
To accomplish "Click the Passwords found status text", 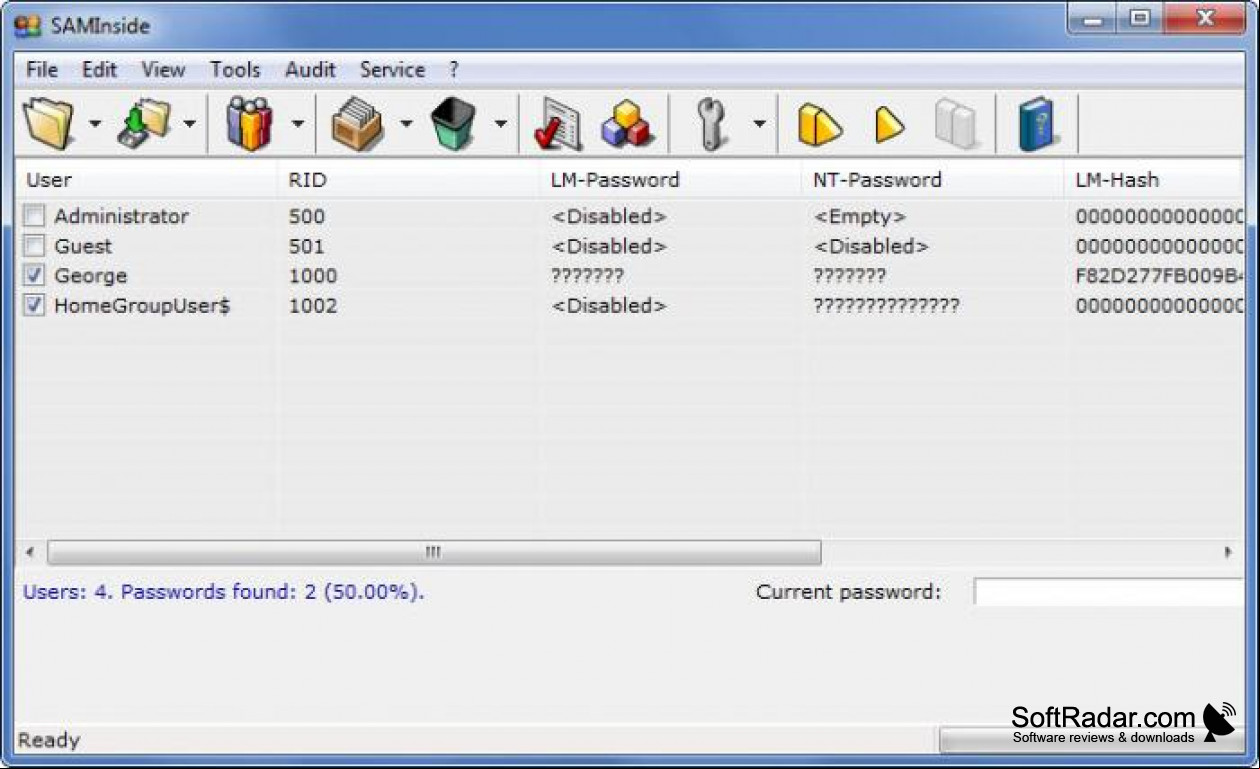I will pos(223,592).
